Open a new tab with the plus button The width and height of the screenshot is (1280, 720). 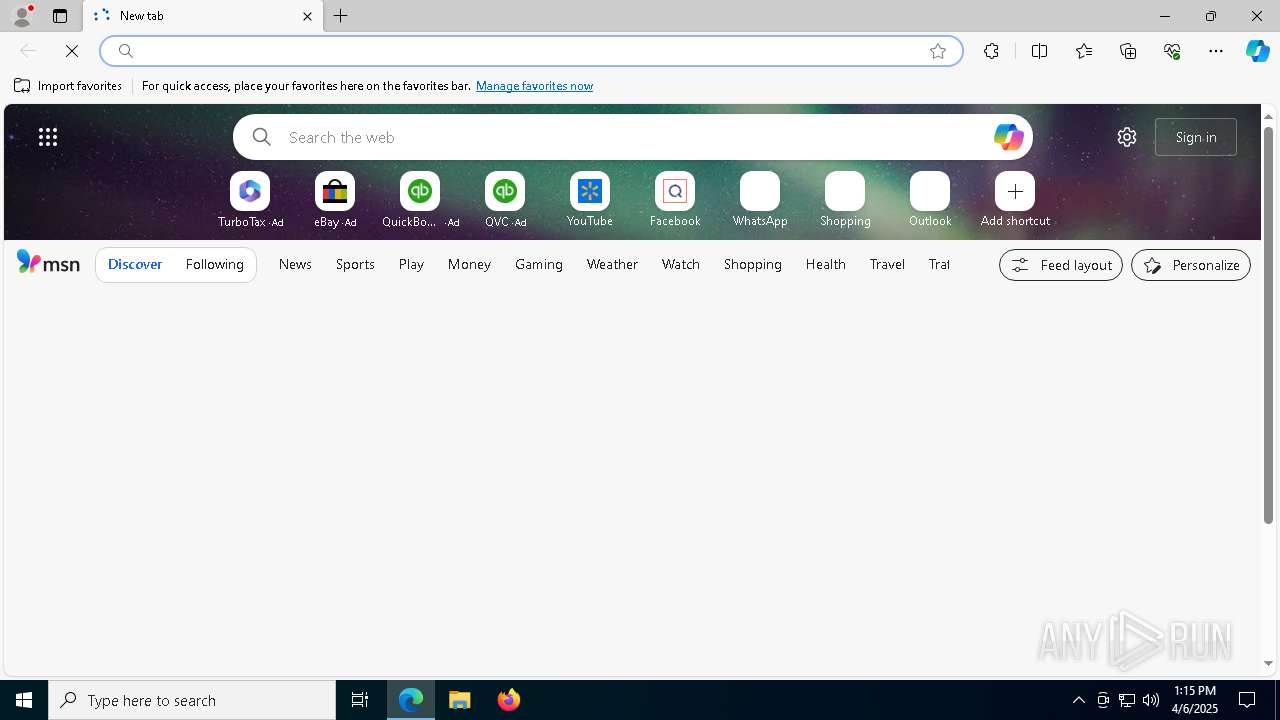click(x=341, y=16)
